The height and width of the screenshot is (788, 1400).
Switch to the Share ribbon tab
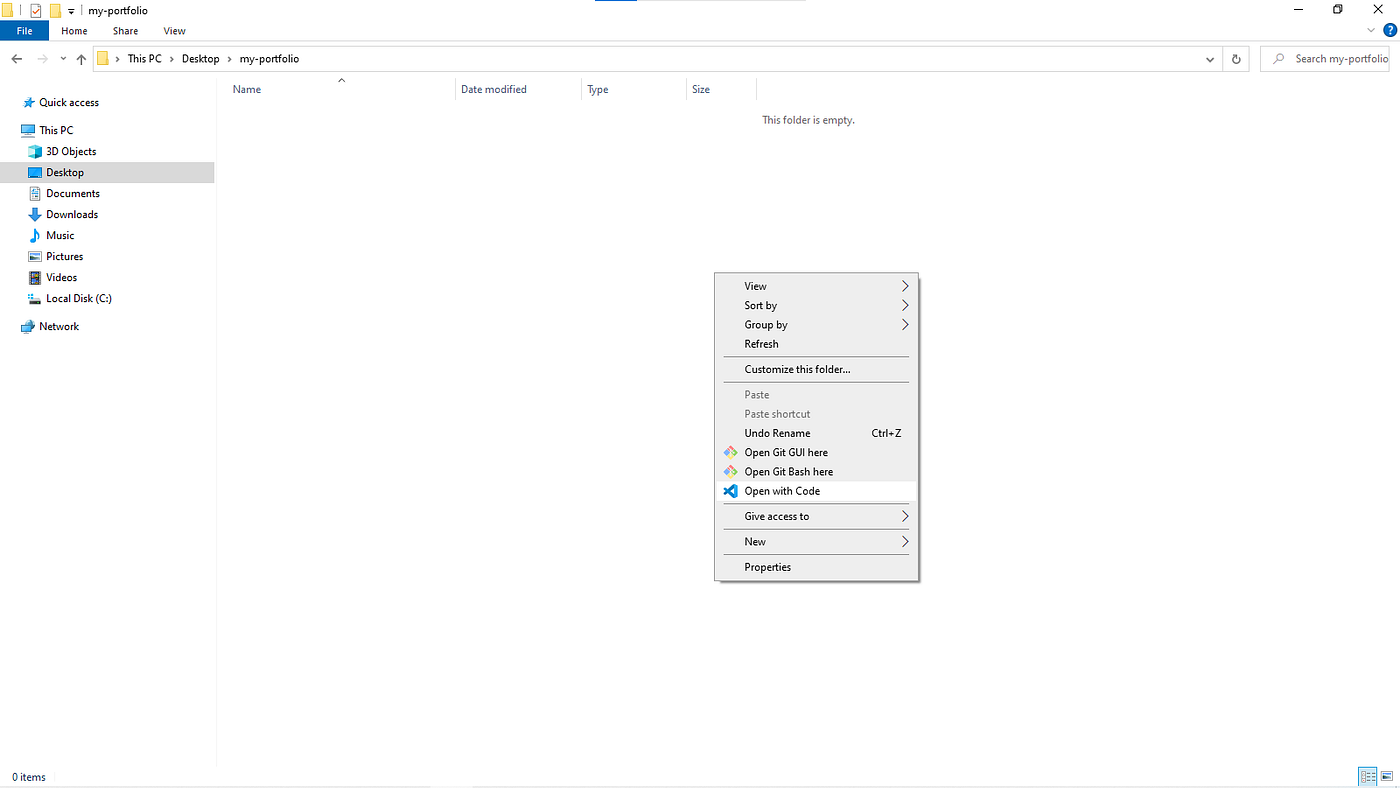(x=125, y=31)
